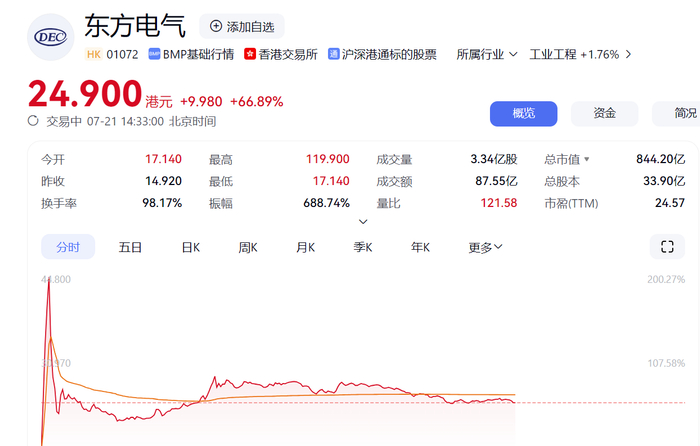The width and height of the screenshot is (700, 446).
Task: Click 量比 value 121.58
Action: click(x=499, y=203)
